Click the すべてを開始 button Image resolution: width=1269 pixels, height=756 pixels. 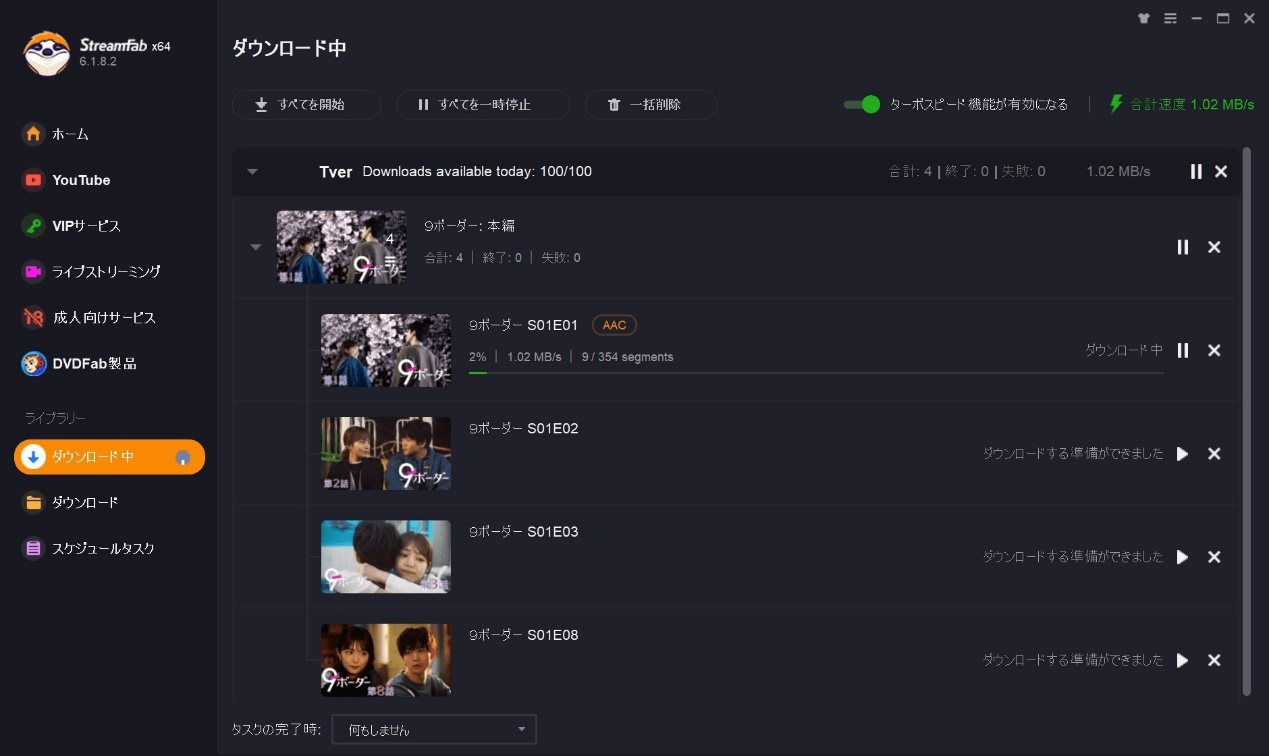[306, 104]
